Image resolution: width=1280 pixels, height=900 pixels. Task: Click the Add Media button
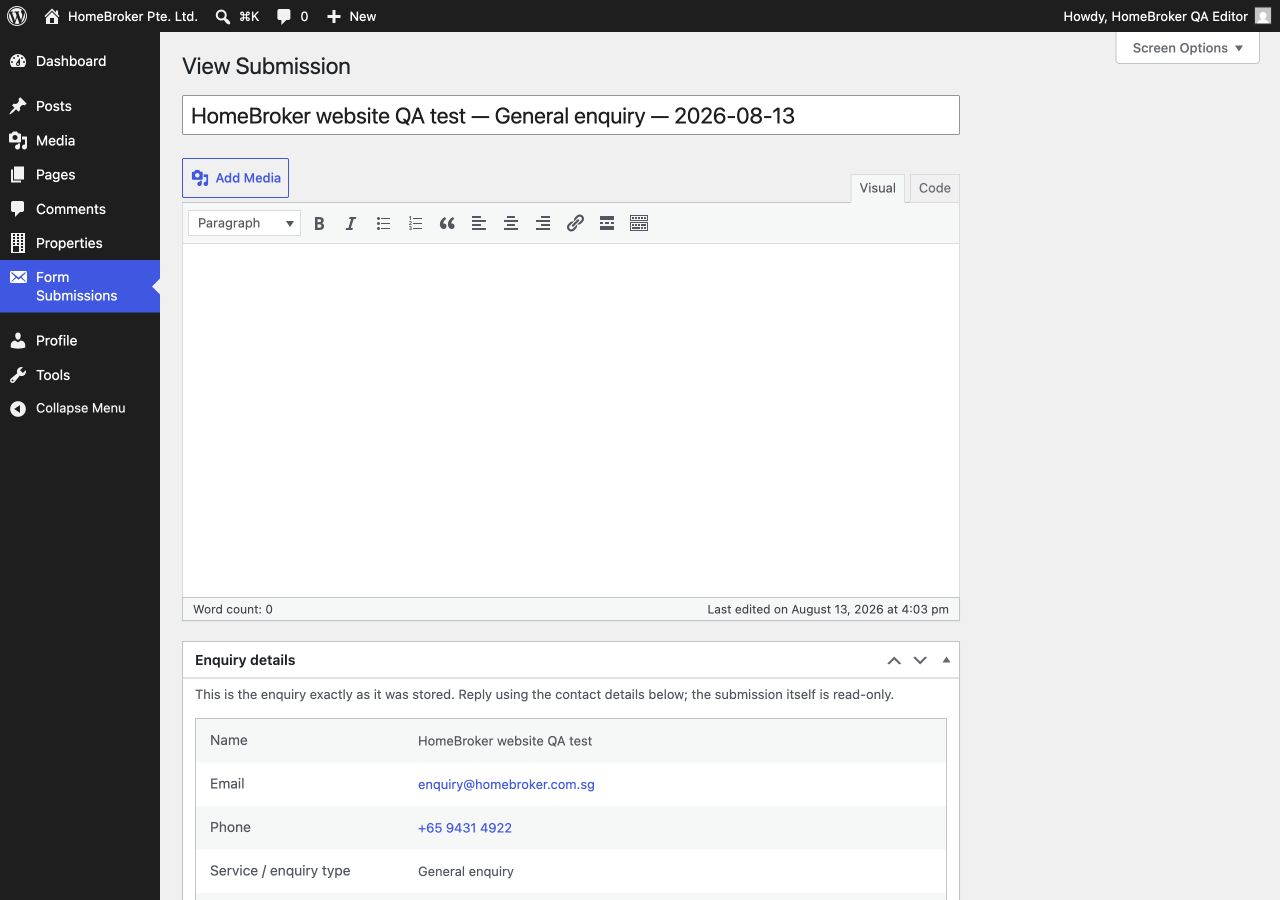(x=235, y=178)
